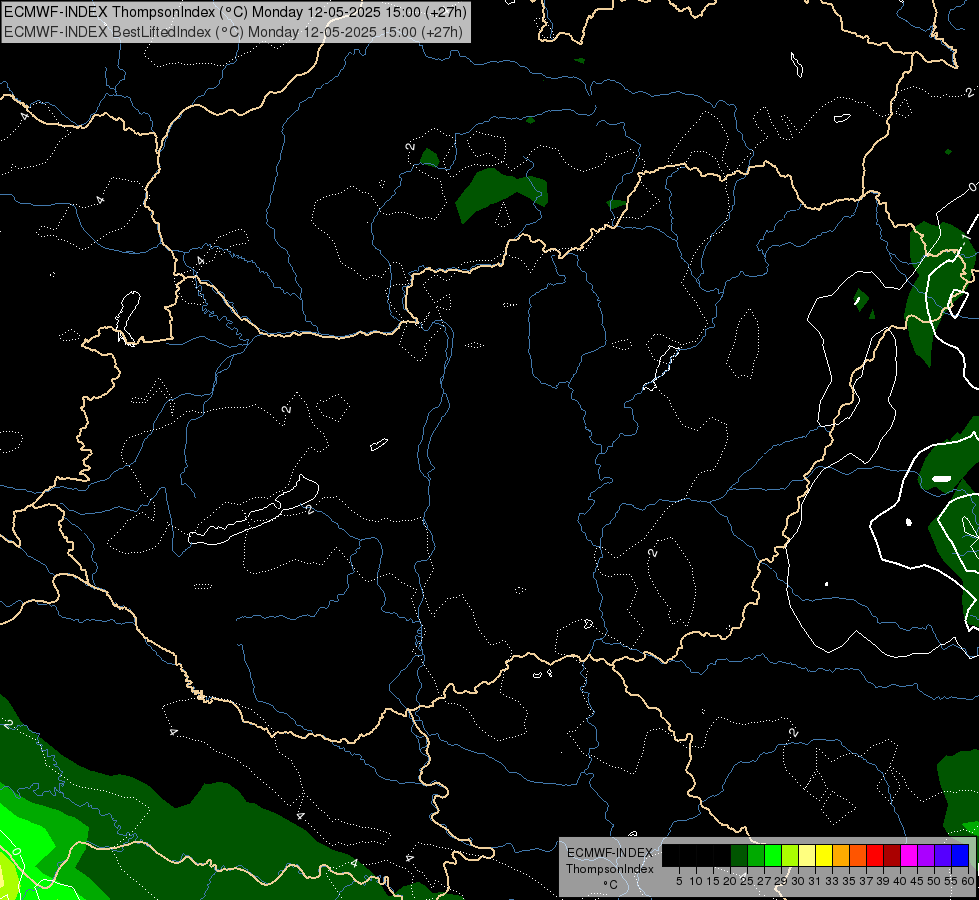Pick the purple 45–50 legend swatch

pyautogui.click(x=926, y=855)
